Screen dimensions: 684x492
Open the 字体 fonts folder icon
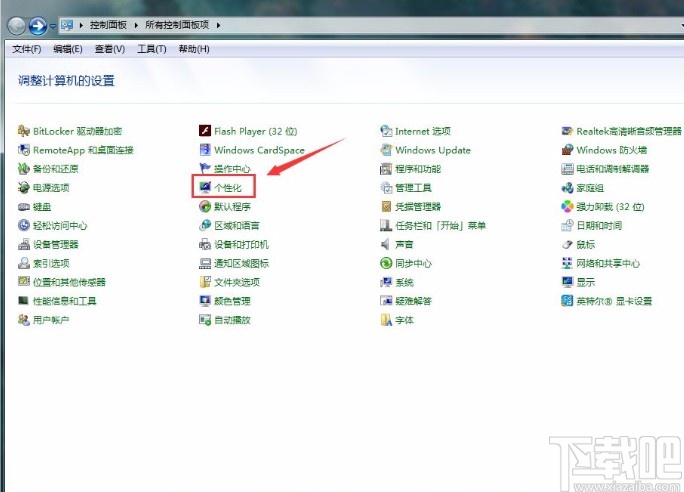coord(386,320)
